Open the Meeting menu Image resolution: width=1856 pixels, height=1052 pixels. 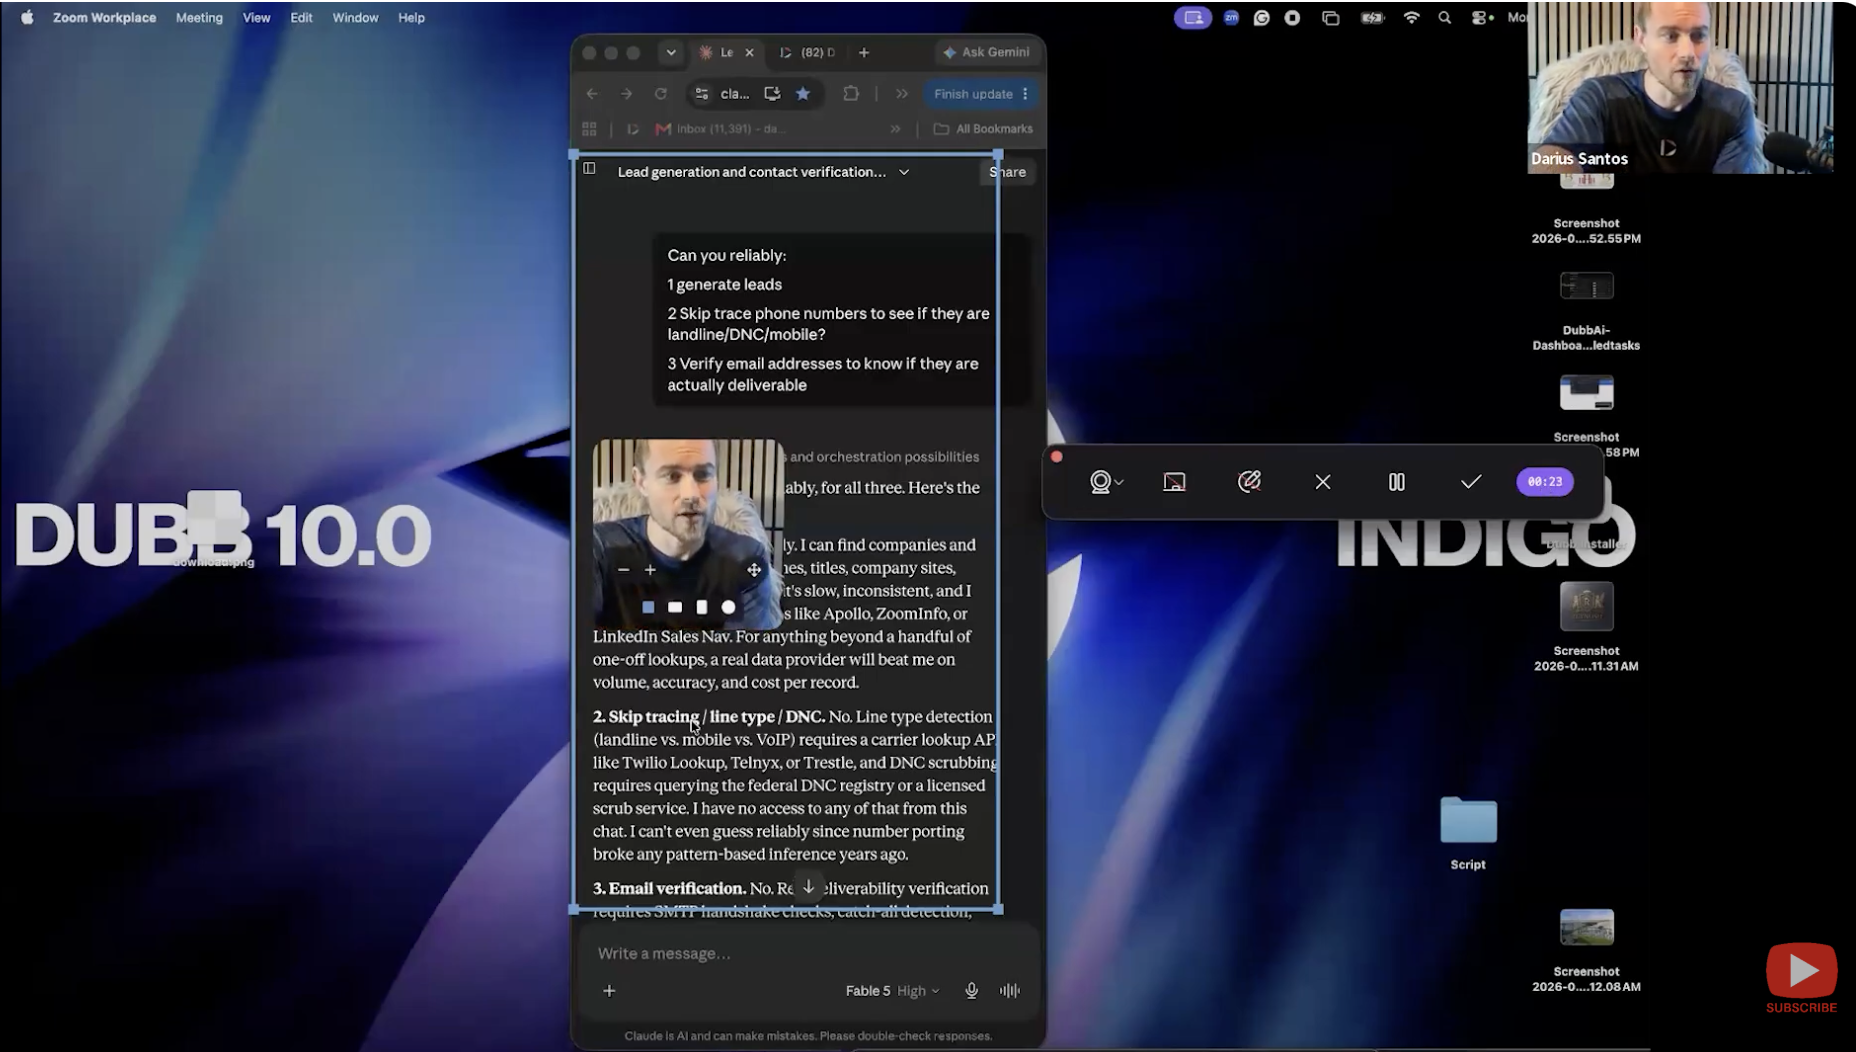pyautogui.click(x=199, y=18)
